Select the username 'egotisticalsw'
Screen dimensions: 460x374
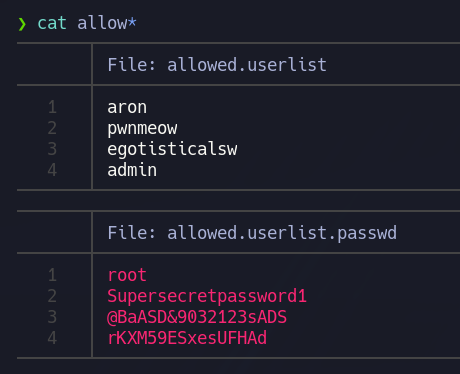(x=172, y=149)
